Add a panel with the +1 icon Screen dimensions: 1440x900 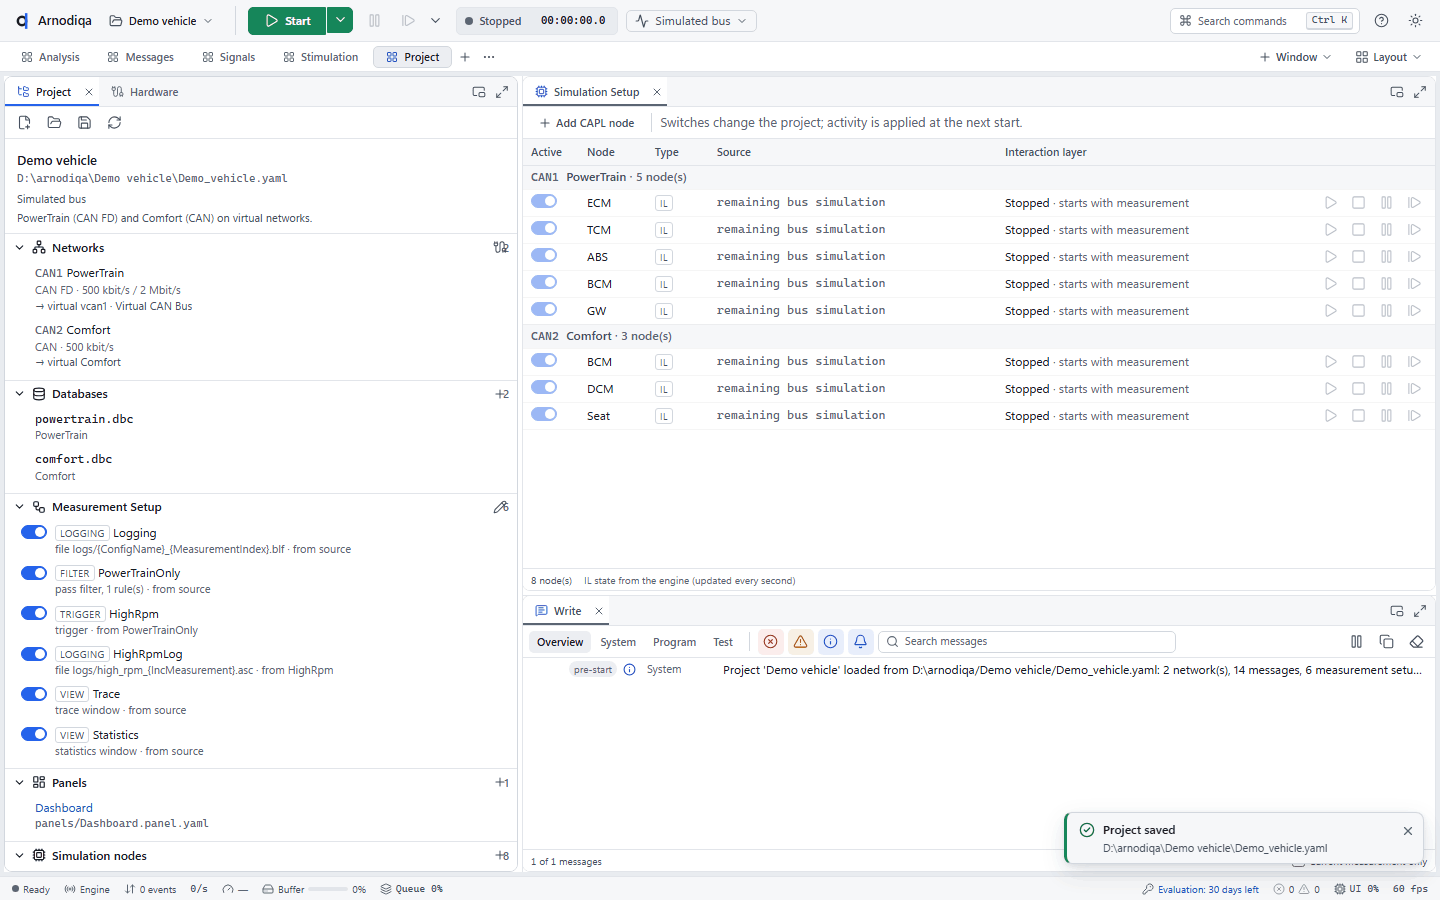pyautogui.click(x=502, y=783)
